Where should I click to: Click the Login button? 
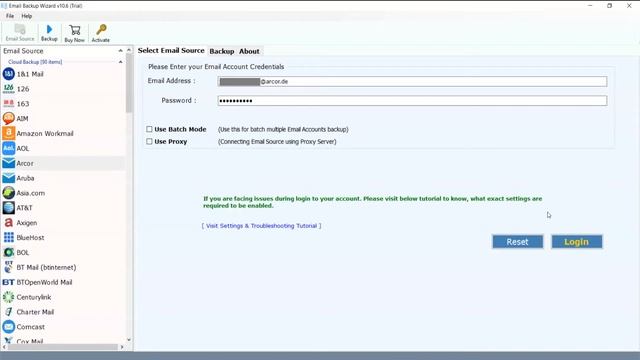click(x=577, y=242)
